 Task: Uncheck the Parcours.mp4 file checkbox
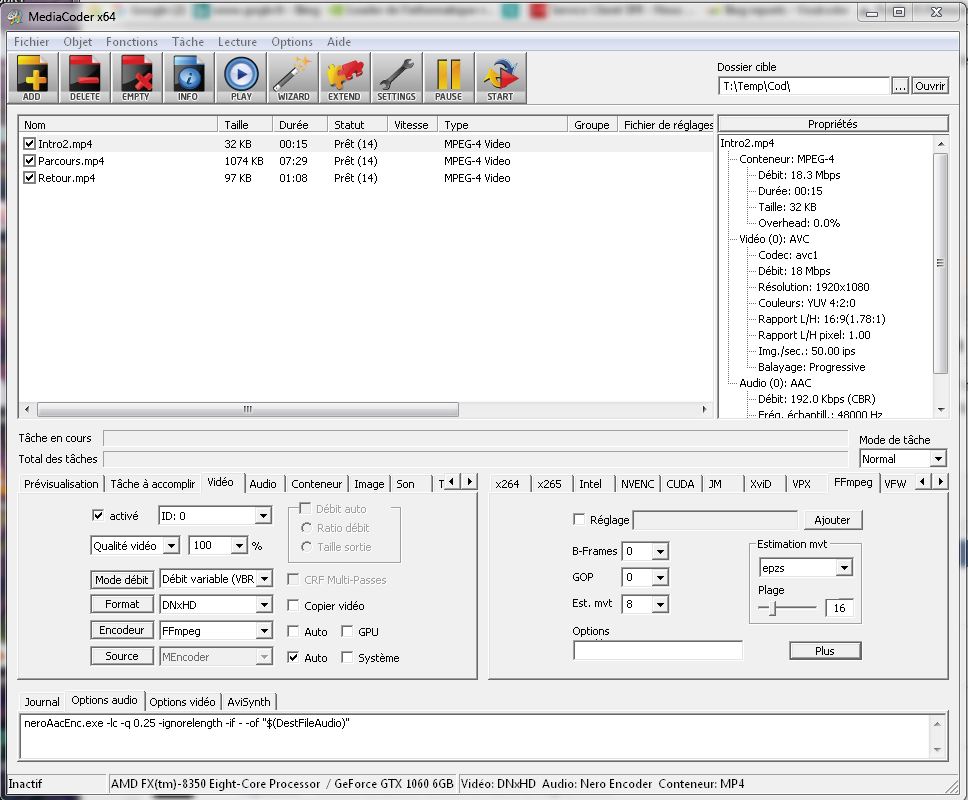click(30, 161)
